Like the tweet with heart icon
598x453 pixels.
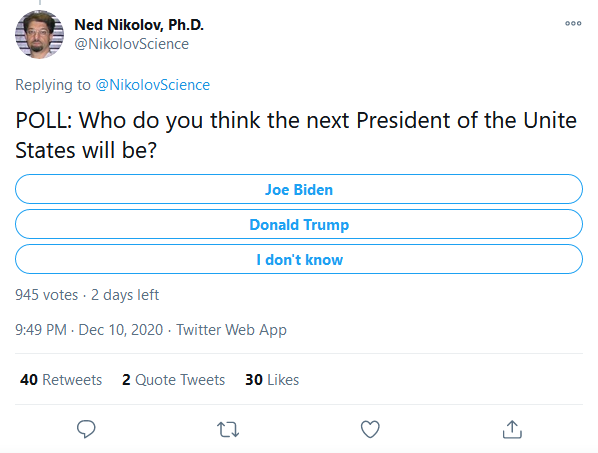[x=370, y=429]
